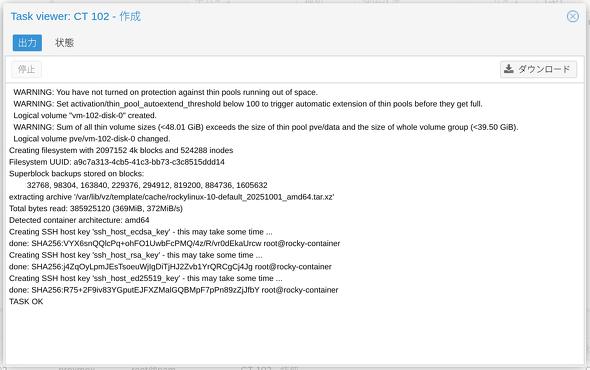Image resolution: width=590 pixels, height=370 pixels.
Task: Select the SHA256:VYX6snQQlcPq fingerprint line
Action: point(175,243)
